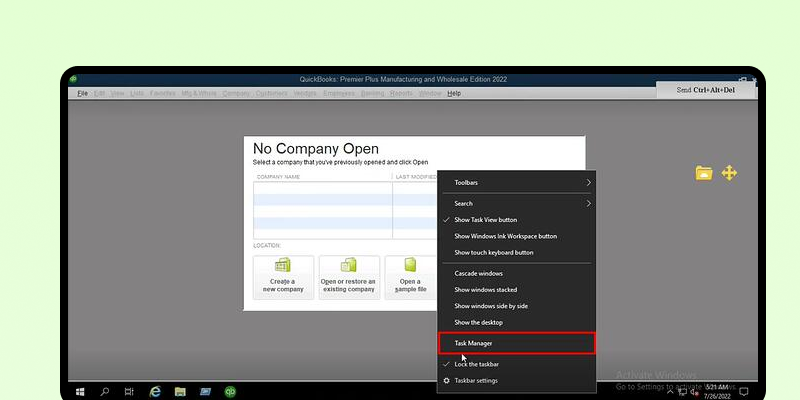Viewport: 800px width, 400px height.
Task: Select Show touch keyboard button
Action: pyautogui.click(x=516, y=253)
